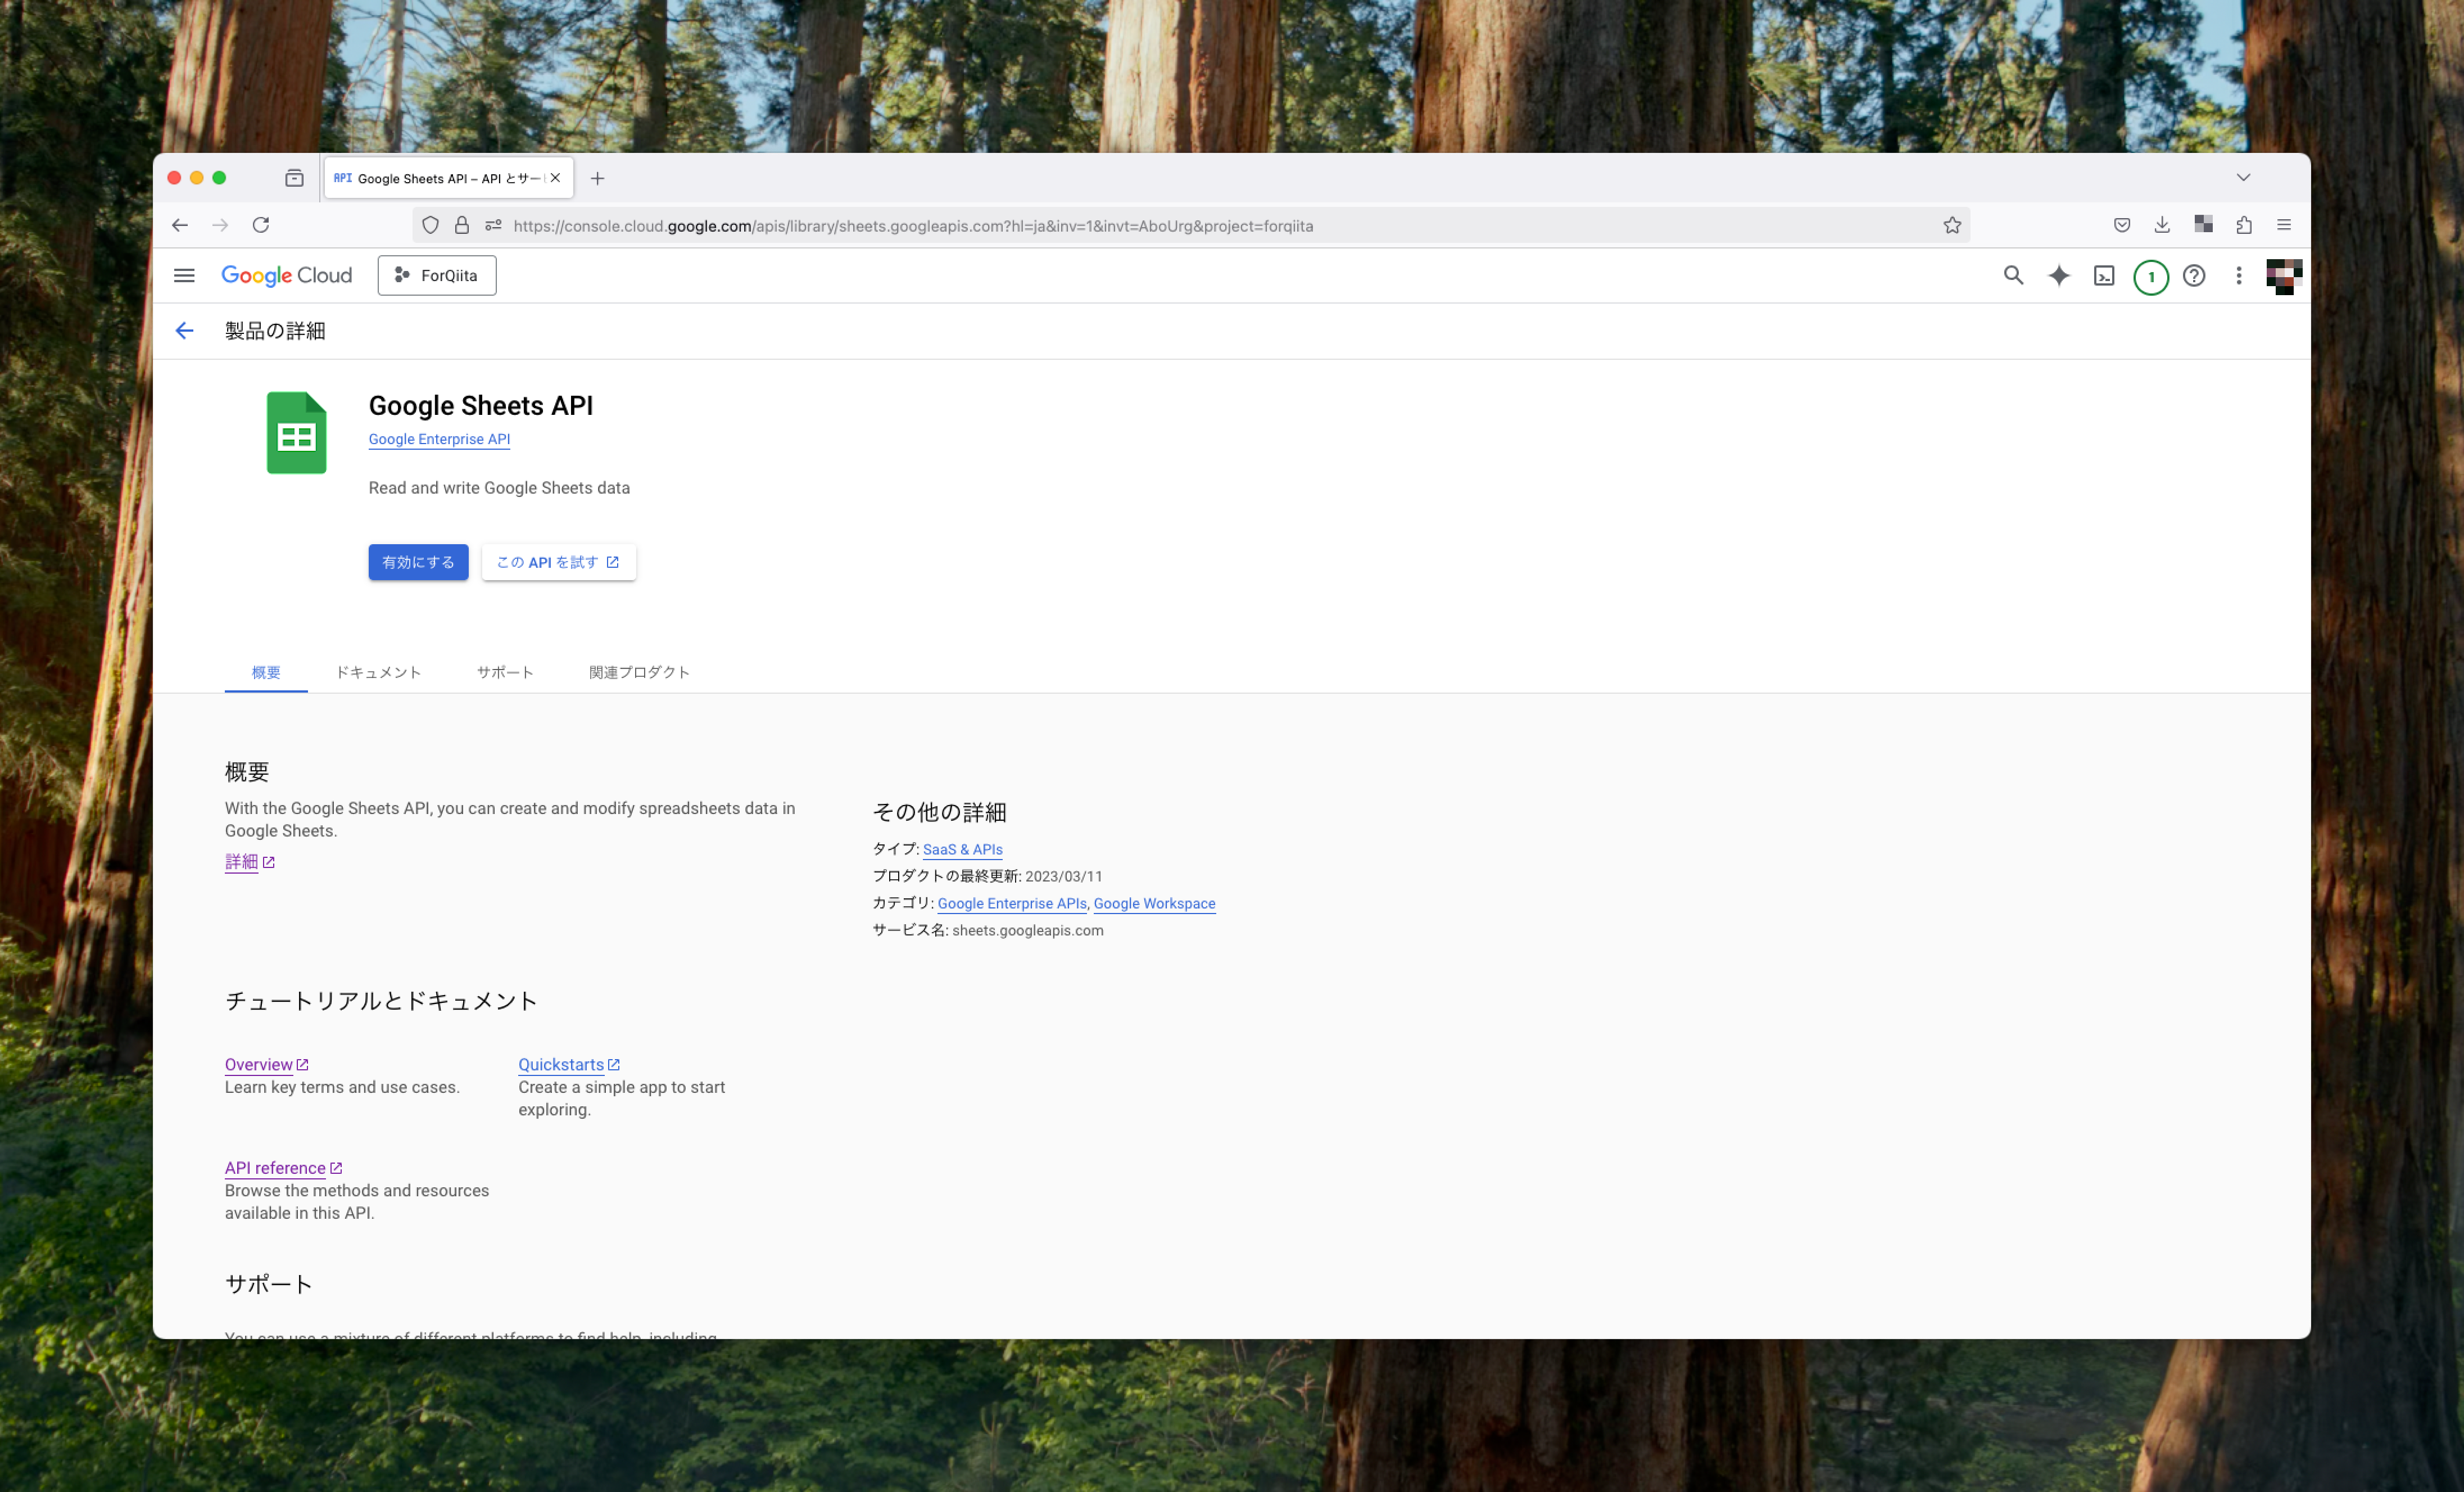Screen dimensions: 2464x1492
Task: Open the Quickstarts documentation link
Action: point(561,1064)
